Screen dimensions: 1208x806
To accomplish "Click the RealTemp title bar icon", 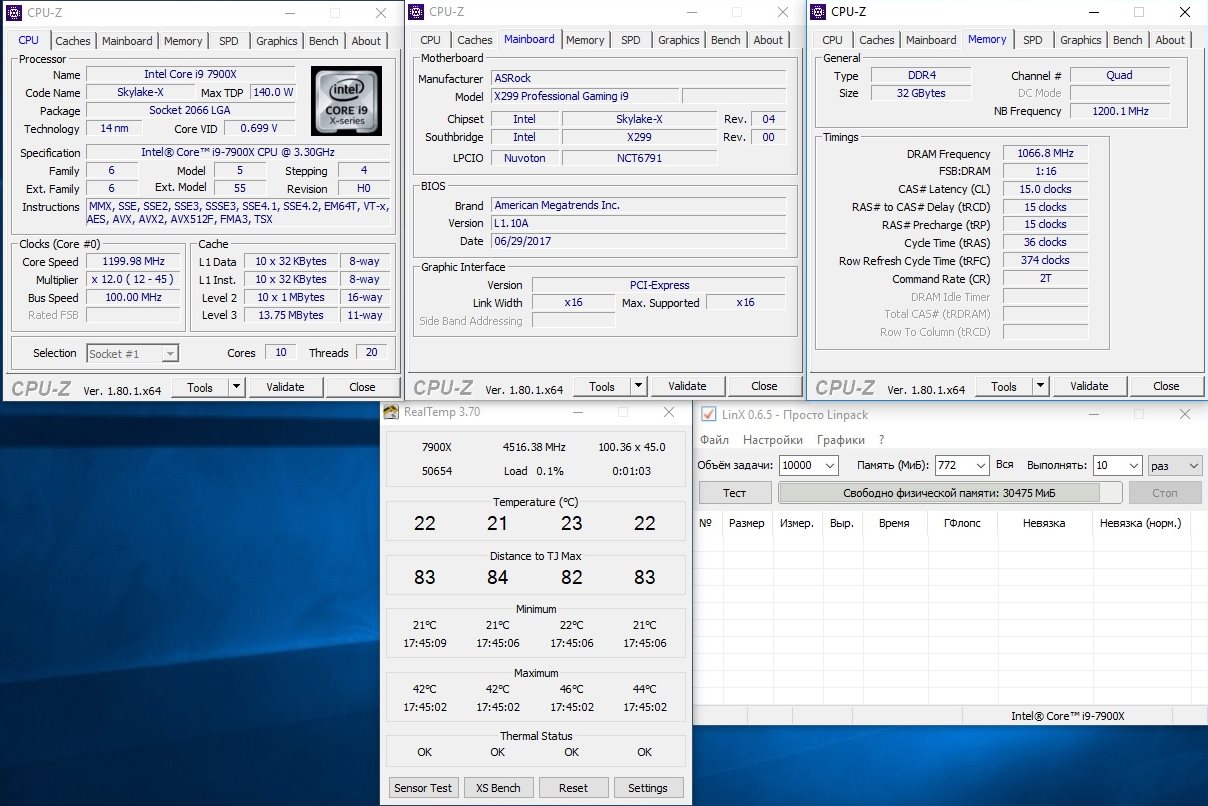I will [x=393, y=412].
